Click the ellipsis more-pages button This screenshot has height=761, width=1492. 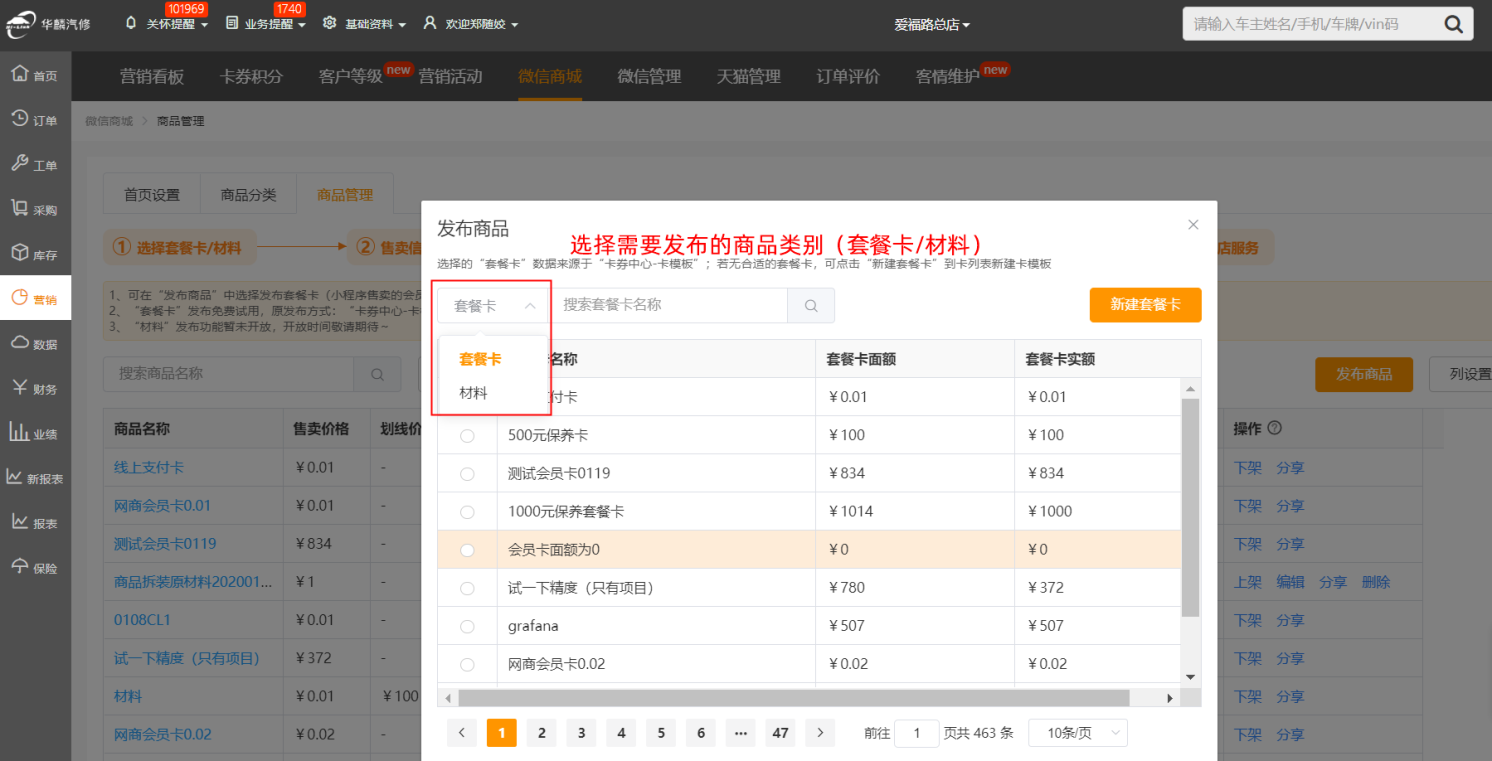(741, 733)
